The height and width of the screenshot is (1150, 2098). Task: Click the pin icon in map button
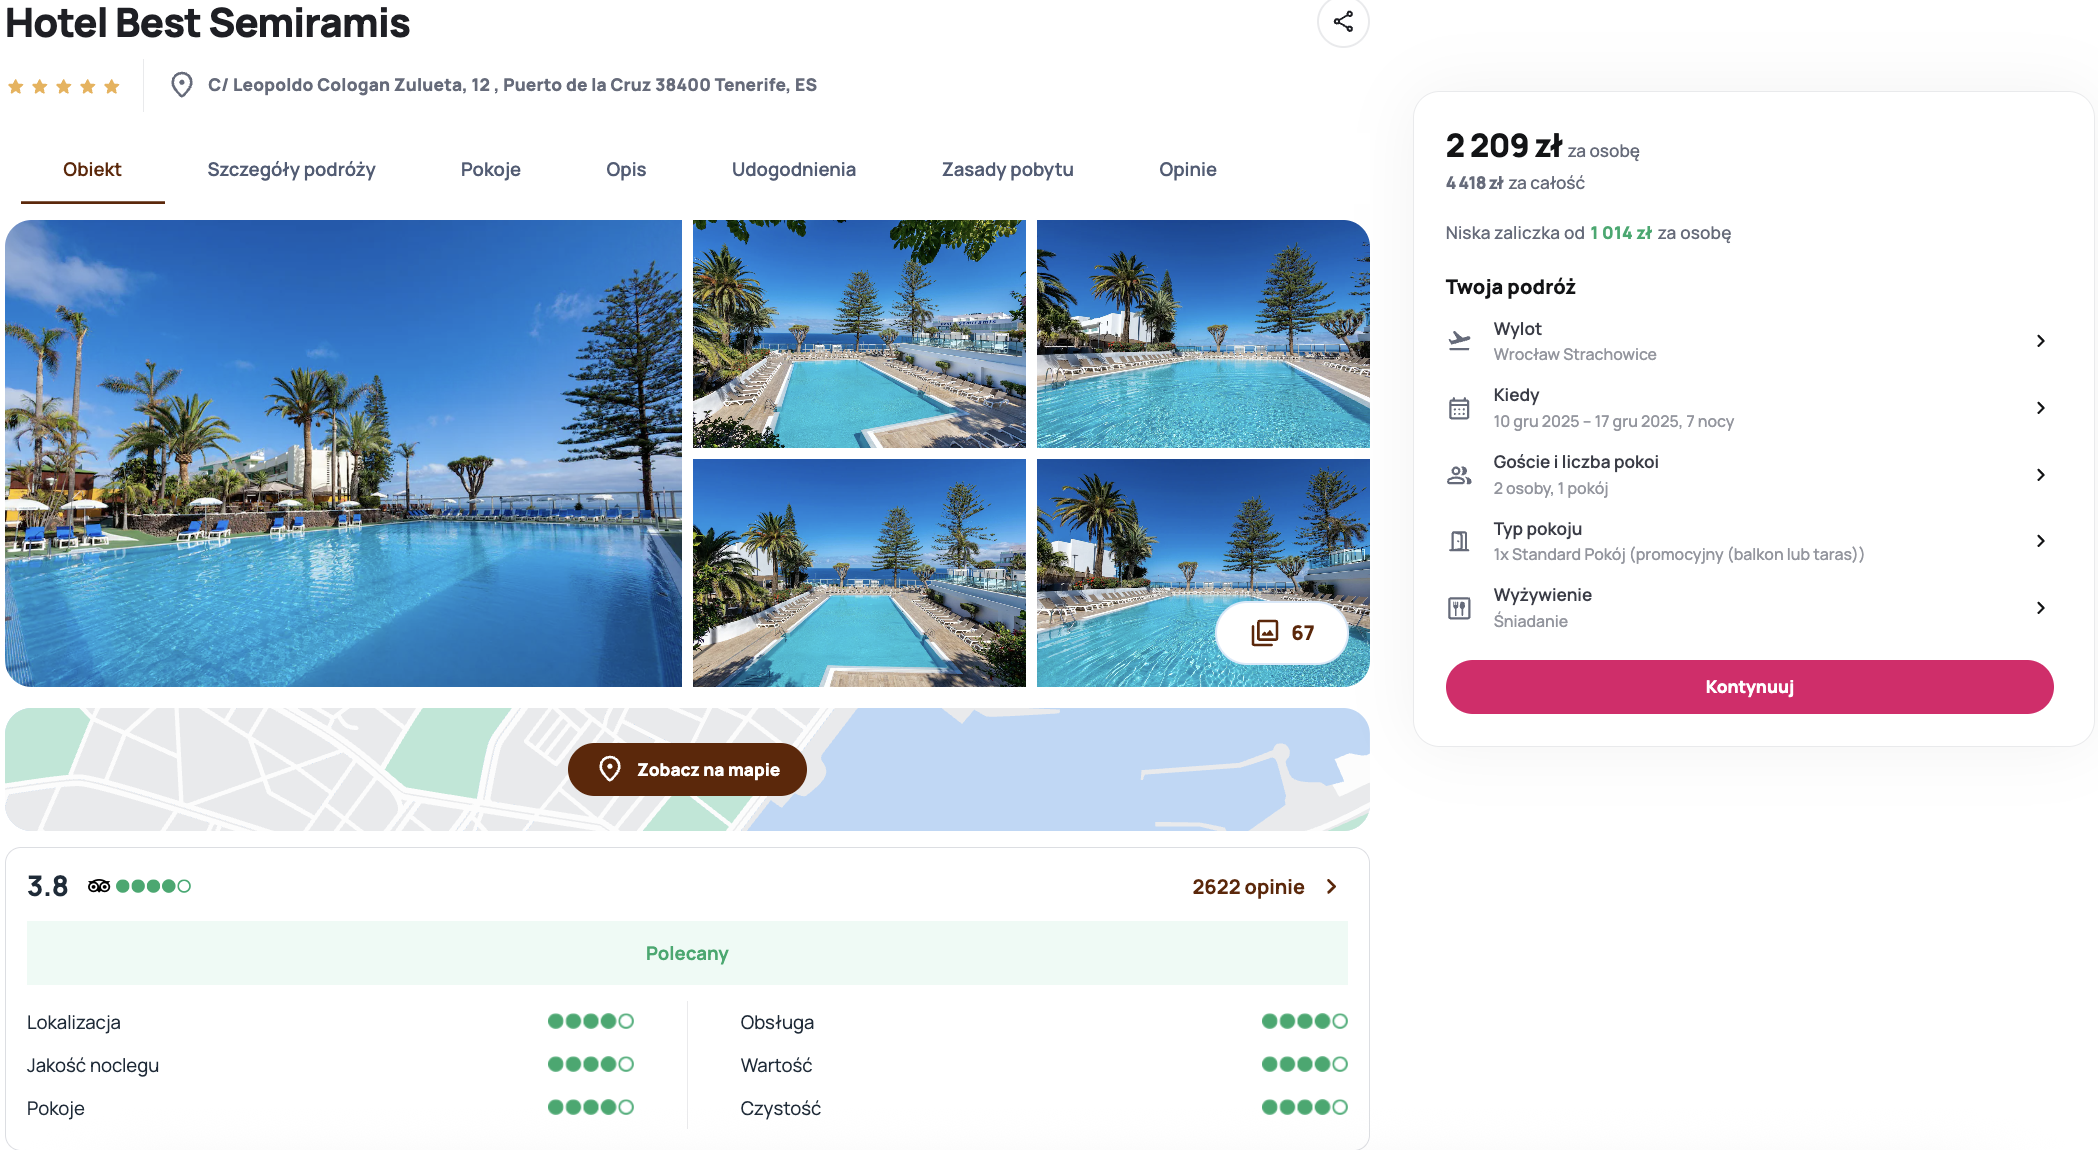click(610, 769)
